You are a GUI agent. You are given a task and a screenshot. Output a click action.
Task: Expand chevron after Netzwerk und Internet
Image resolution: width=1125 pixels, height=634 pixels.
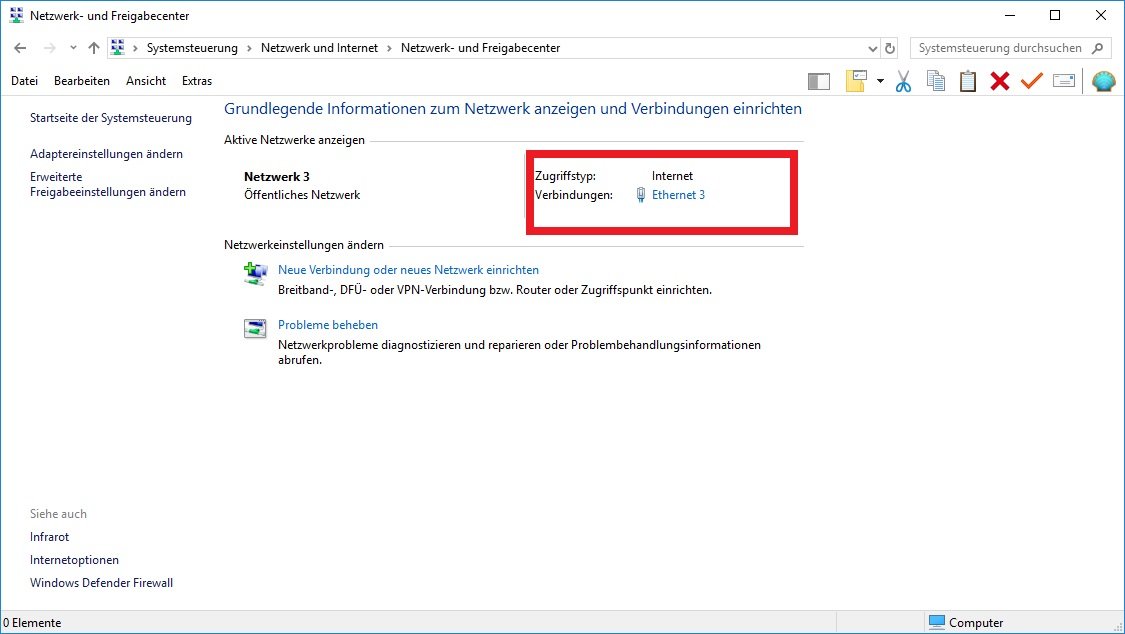tap(389, 48)
